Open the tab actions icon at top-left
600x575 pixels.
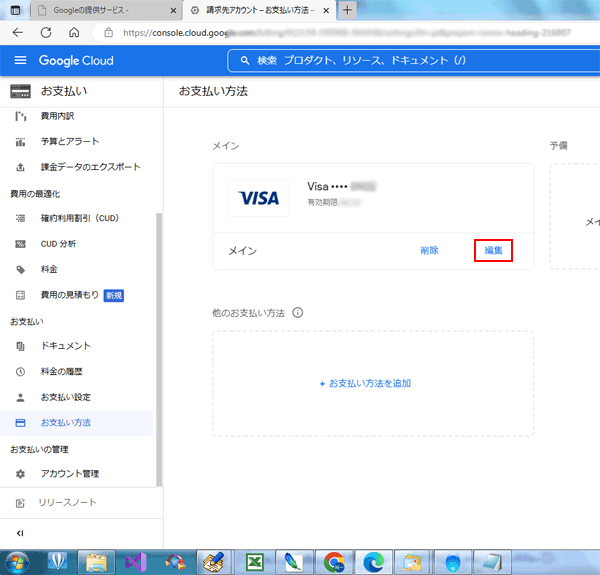15,10
